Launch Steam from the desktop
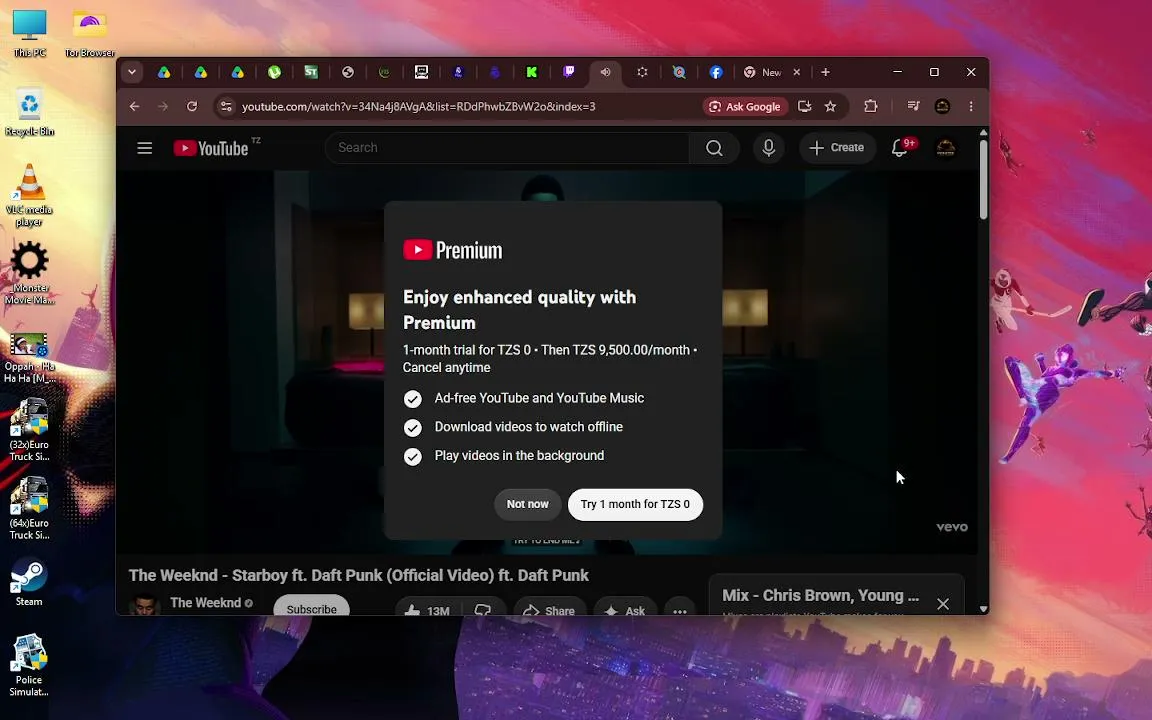Image resolution: width=1152 pixels, height=720 pixels. point(29,583)
